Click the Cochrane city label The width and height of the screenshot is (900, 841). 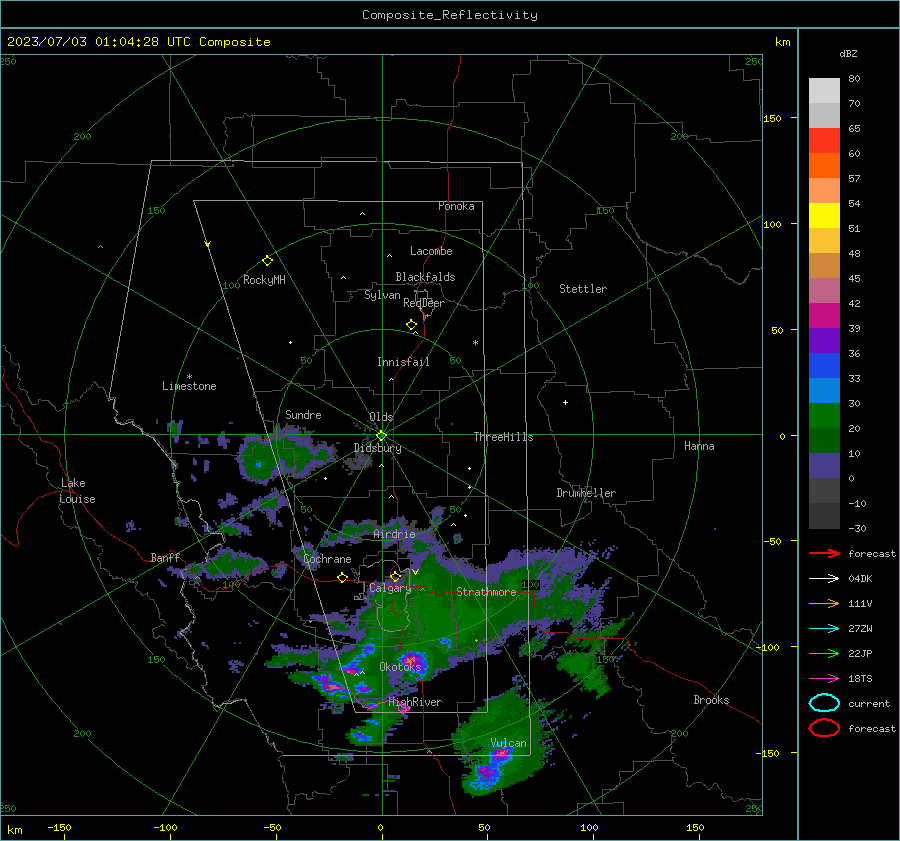point(327,559)
